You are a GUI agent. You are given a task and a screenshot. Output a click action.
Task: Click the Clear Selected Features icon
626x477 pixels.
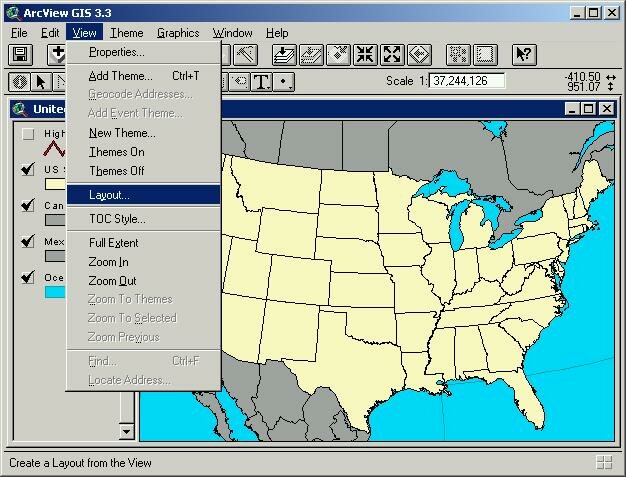(x=485, y=55)
